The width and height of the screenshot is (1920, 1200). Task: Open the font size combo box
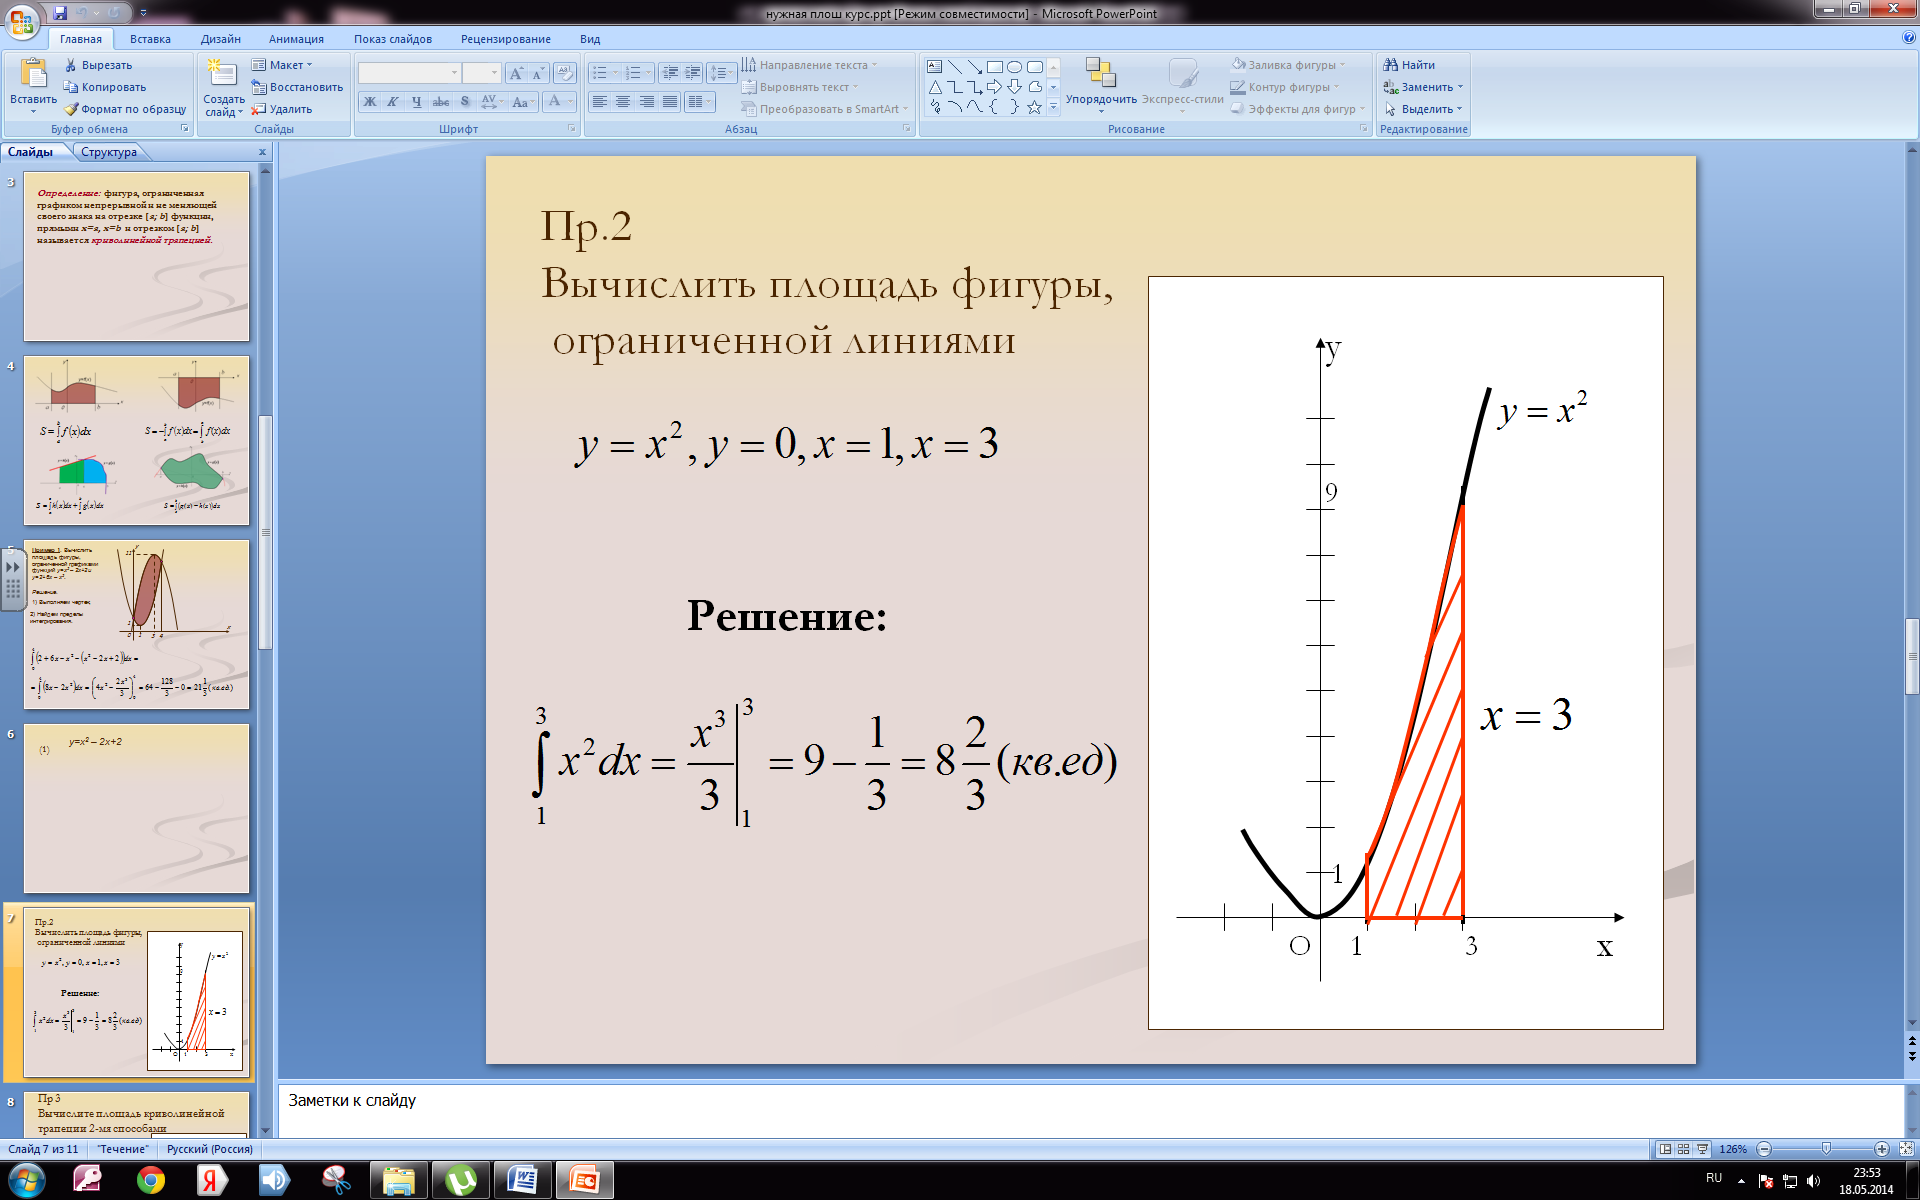click(x=481, y=73)
